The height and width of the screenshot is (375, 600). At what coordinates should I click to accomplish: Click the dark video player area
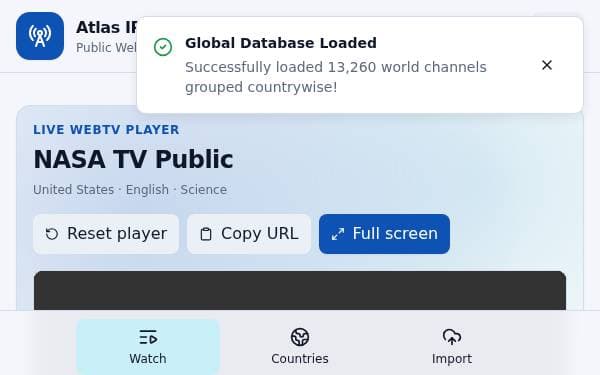pos(300,290)
